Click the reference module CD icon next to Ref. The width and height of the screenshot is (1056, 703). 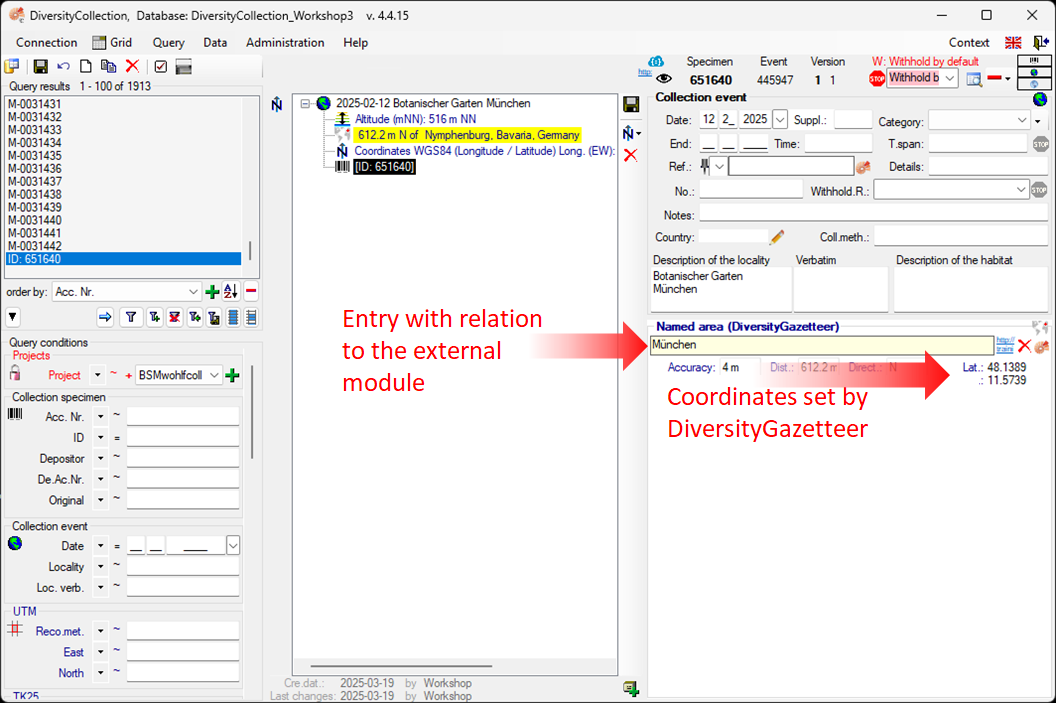click(863, 166)
